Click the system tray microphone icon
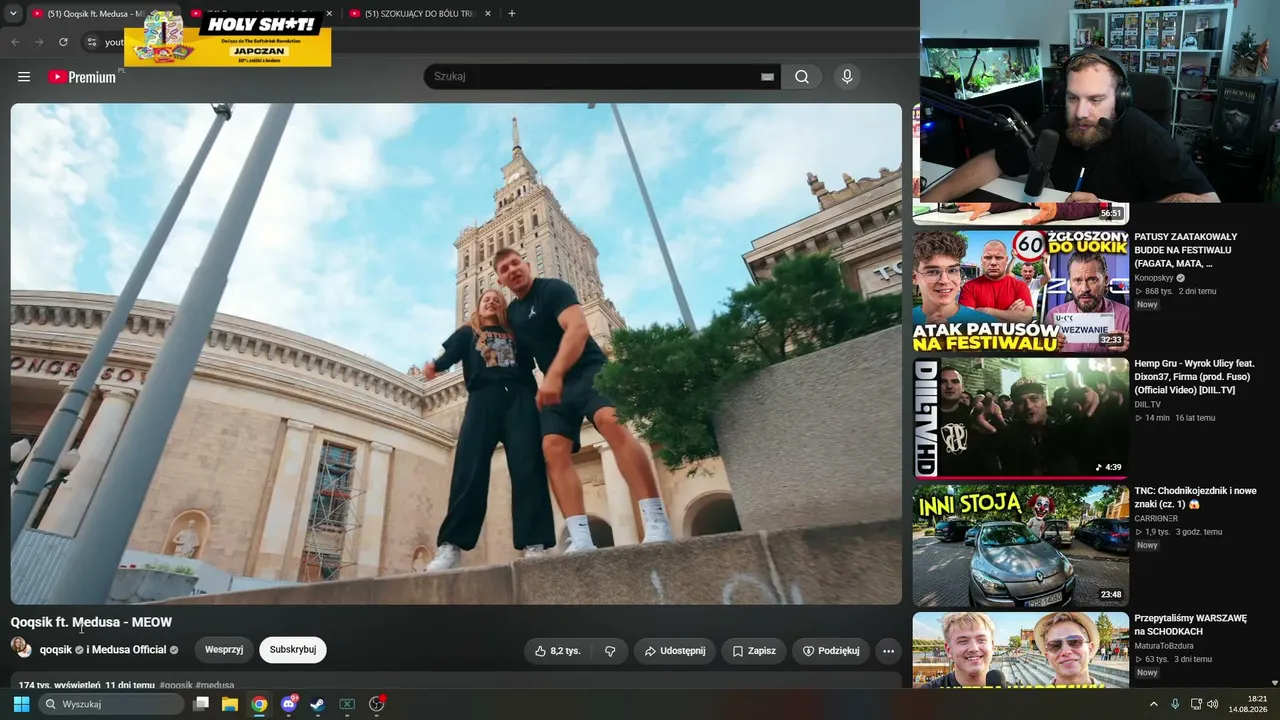Viewport: 1280px width, 720px height. [1175, 704]
